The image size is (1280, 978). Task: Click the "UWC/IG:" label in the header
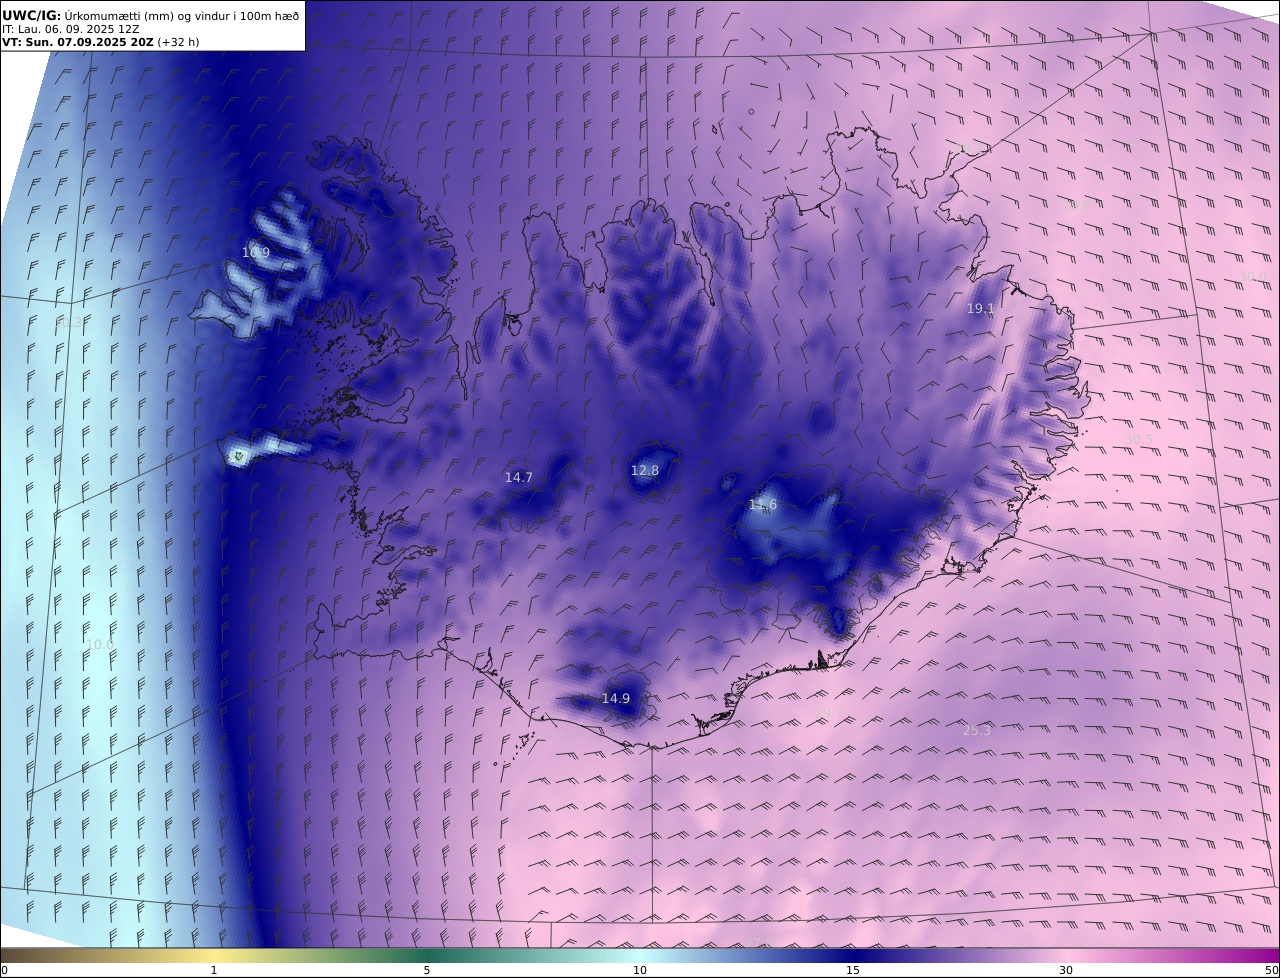click(32, 15)
